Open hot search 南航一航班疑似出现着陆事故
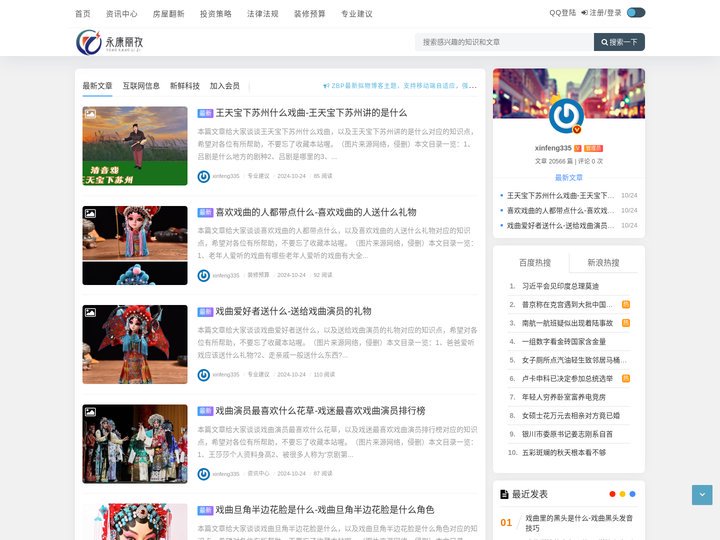The height and width of the screenshot is (540, 720). click(x=567, y=323)
